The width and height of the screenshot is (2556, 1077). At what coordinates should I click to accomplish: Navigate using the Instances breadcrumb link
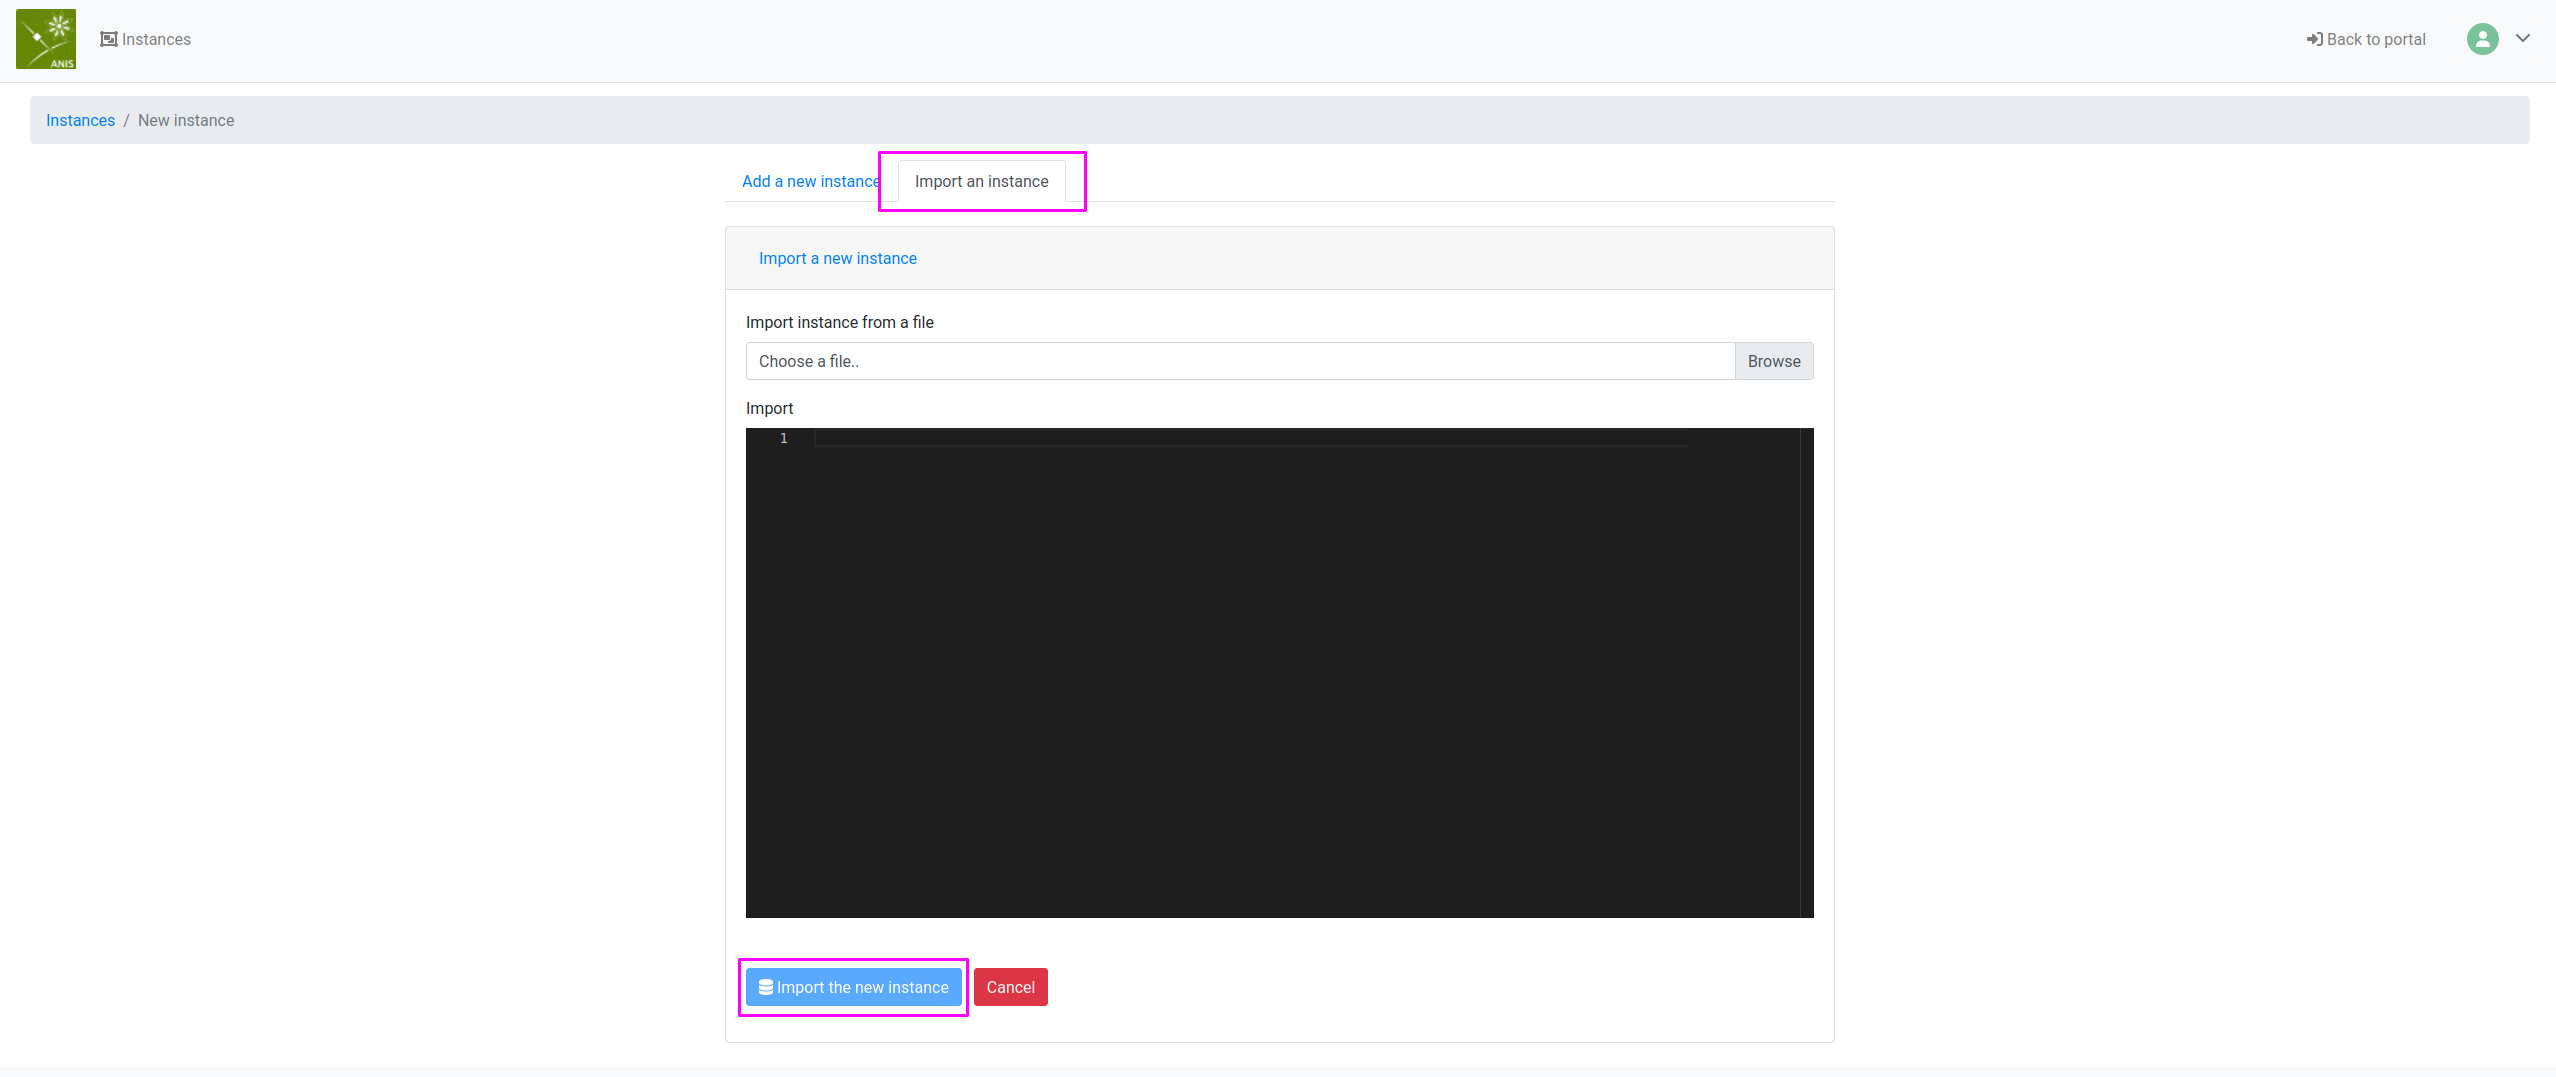[80, 119]
